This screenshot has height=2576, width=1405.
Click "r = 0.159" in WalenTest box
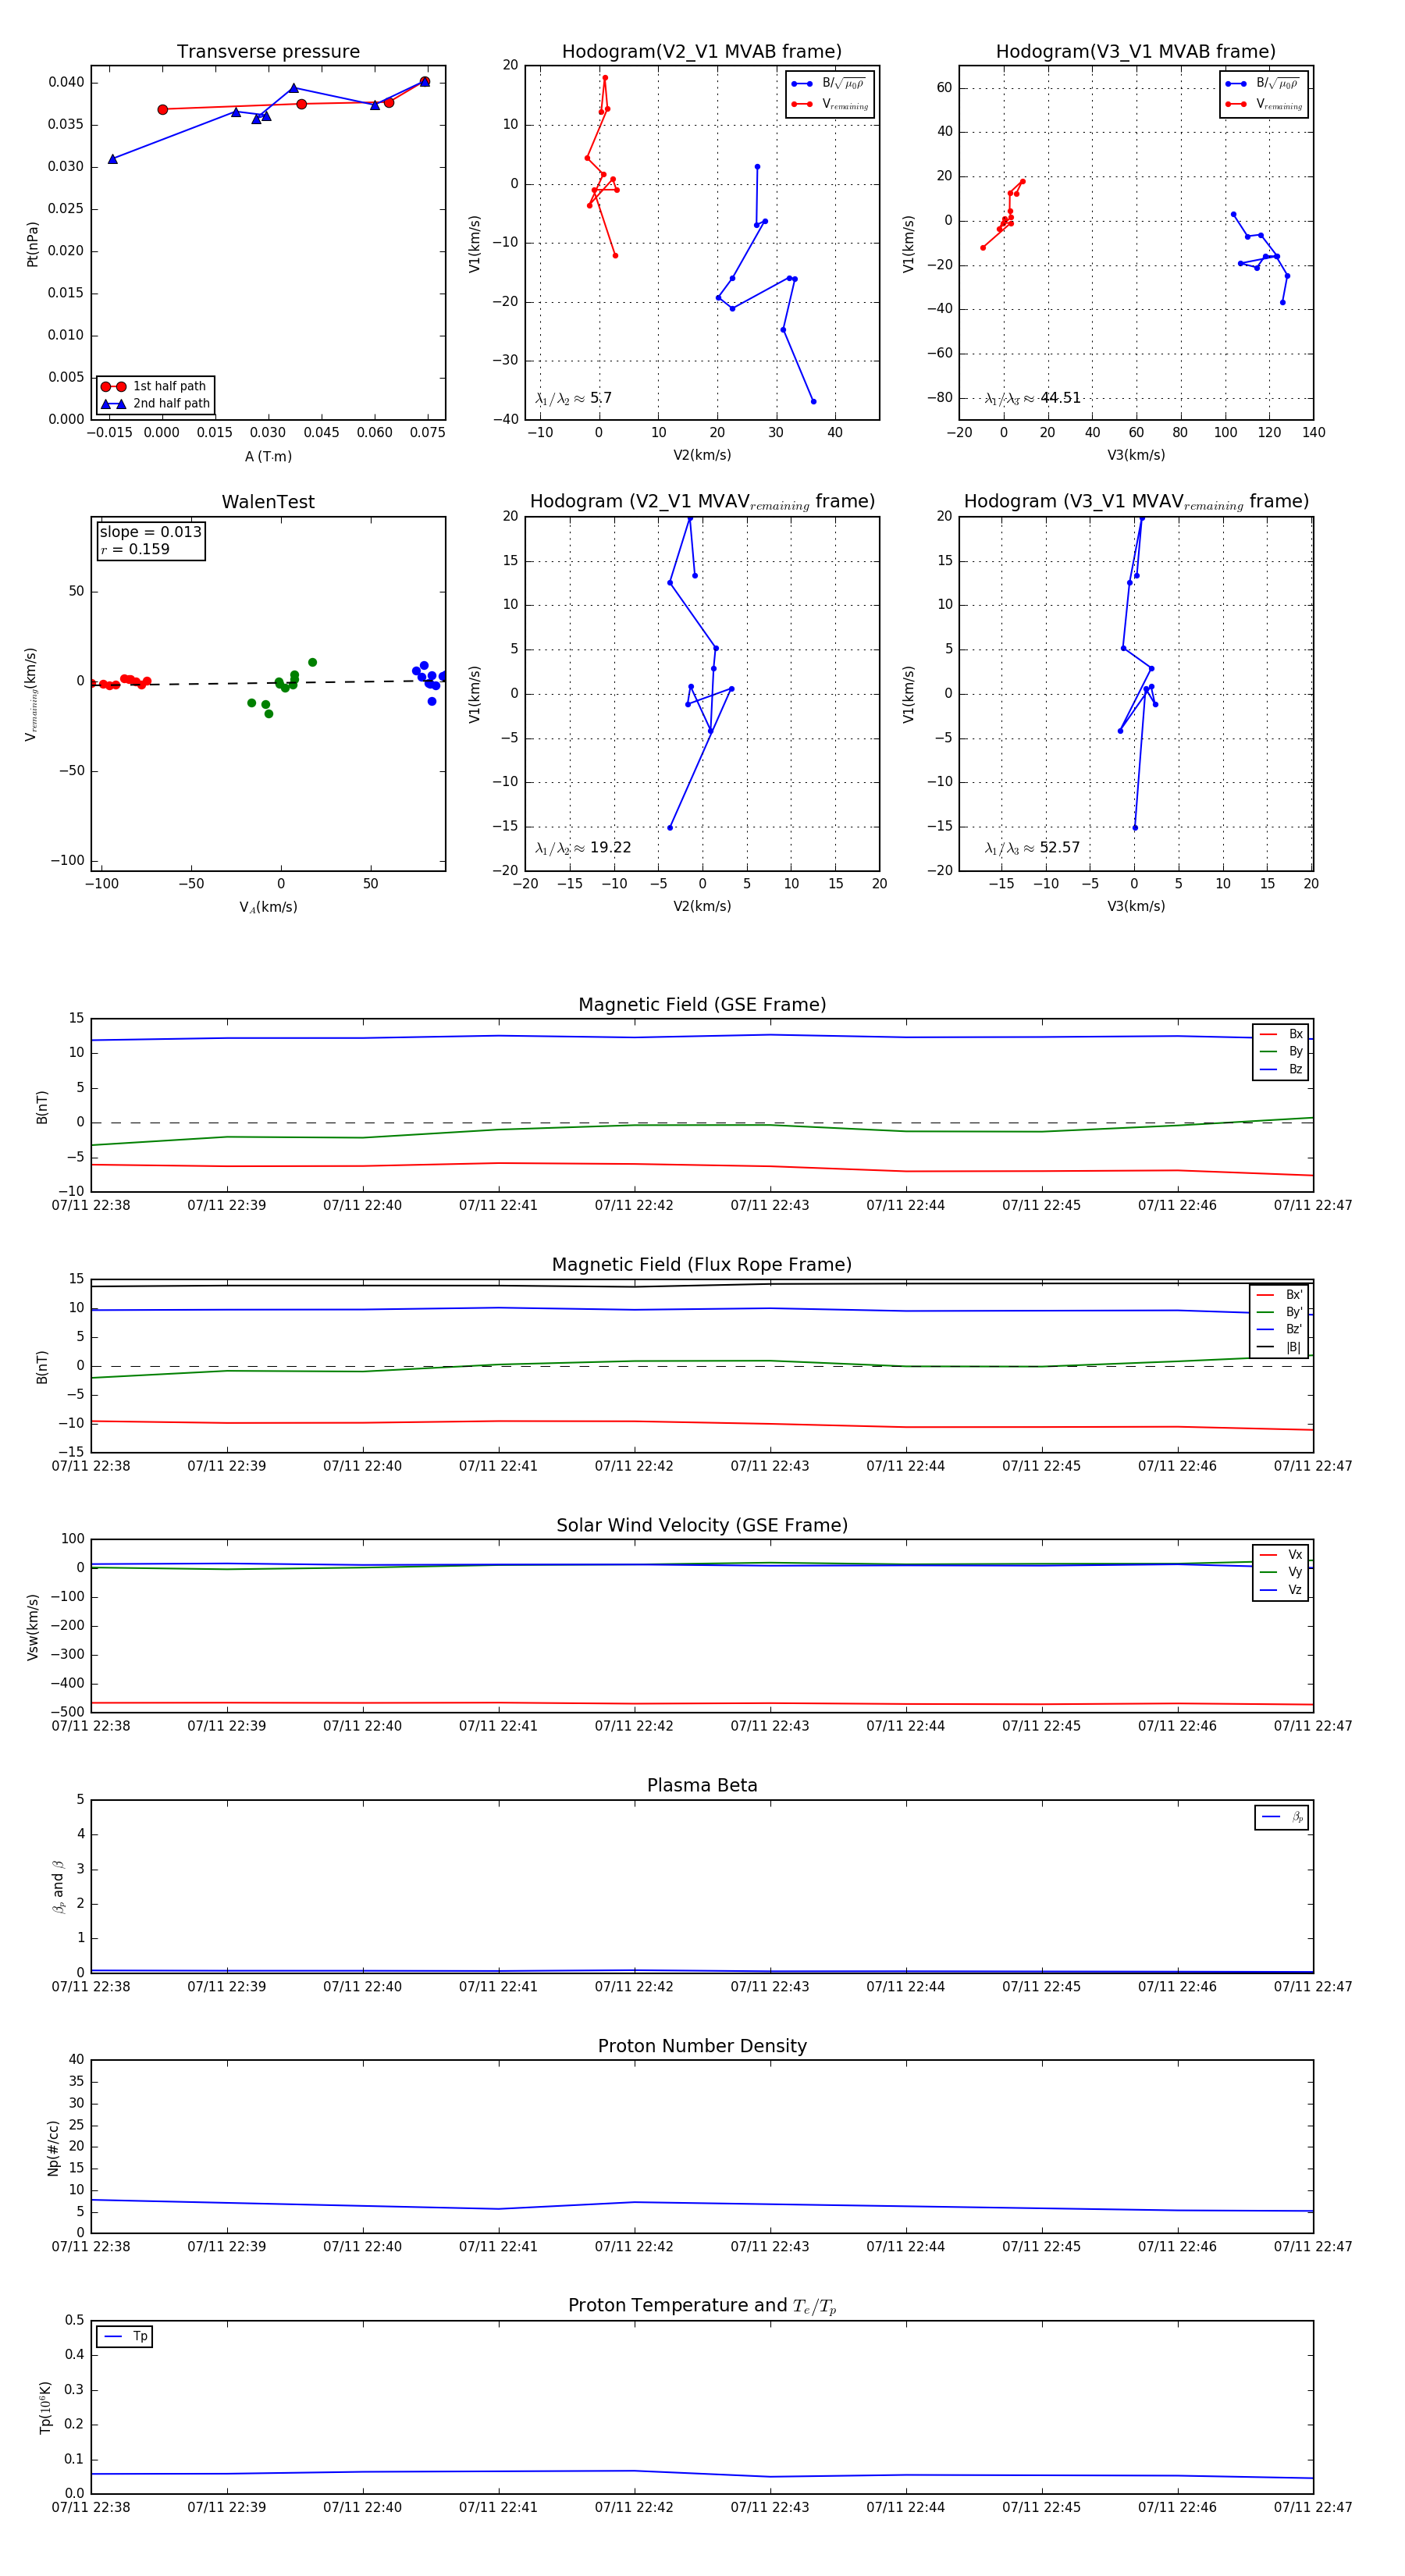pyautogui.click(x=134, y=549)
